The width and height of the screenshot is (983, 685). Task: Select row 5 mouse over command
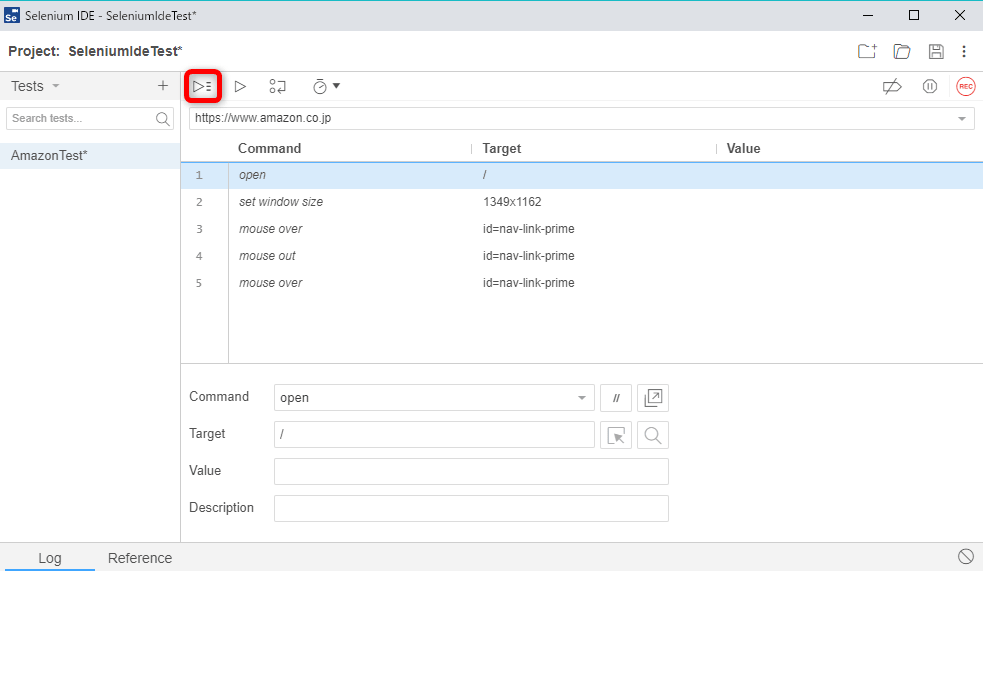[582, 283]
